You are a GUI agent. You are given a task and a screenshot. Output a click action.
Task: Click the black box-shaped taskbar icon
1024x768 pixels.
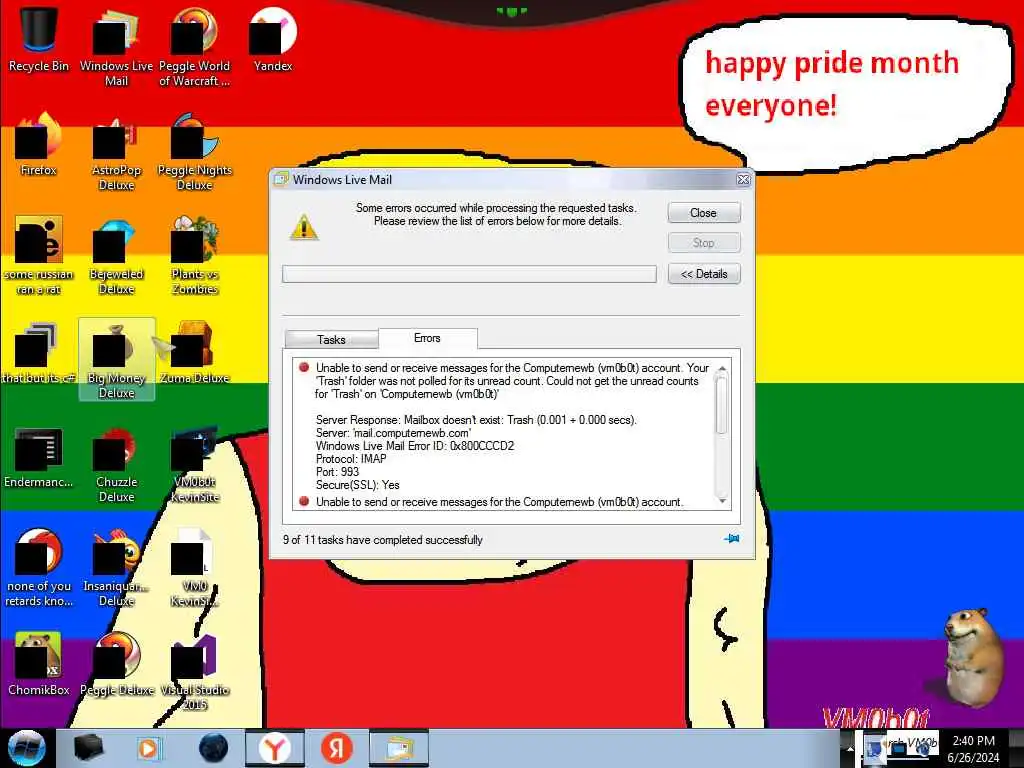(x=88, y=748)
